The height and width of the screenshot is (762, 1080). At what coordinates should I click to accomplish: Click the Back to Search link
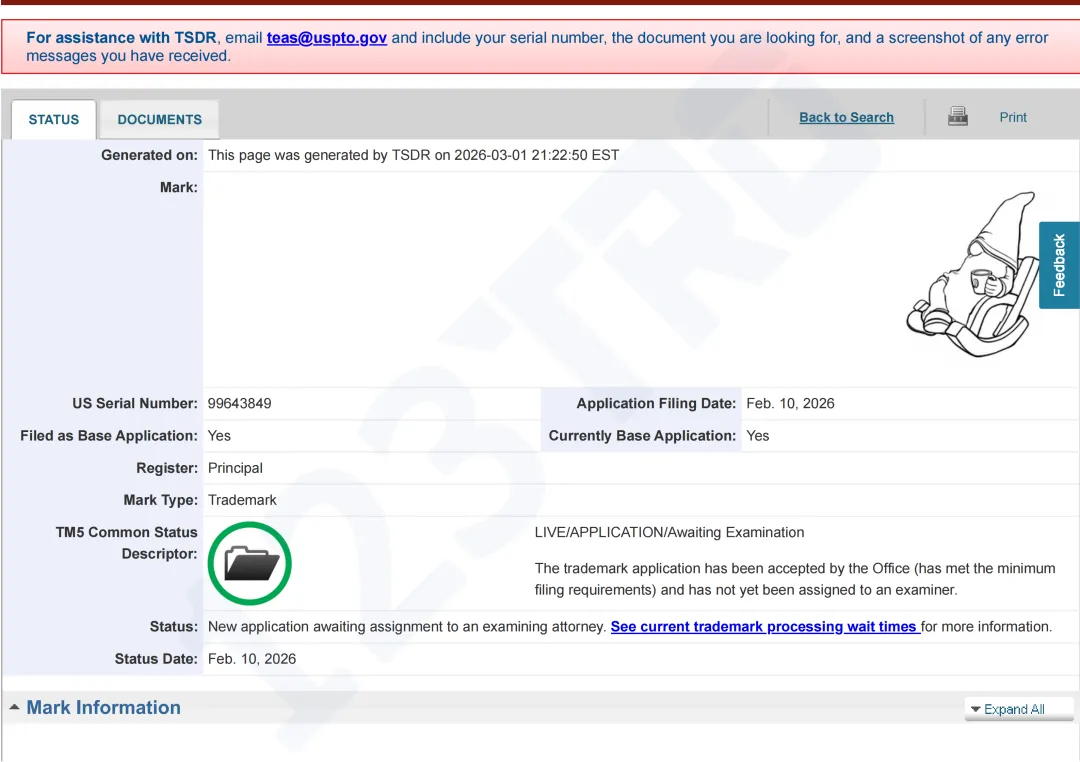tap(847, 117)
